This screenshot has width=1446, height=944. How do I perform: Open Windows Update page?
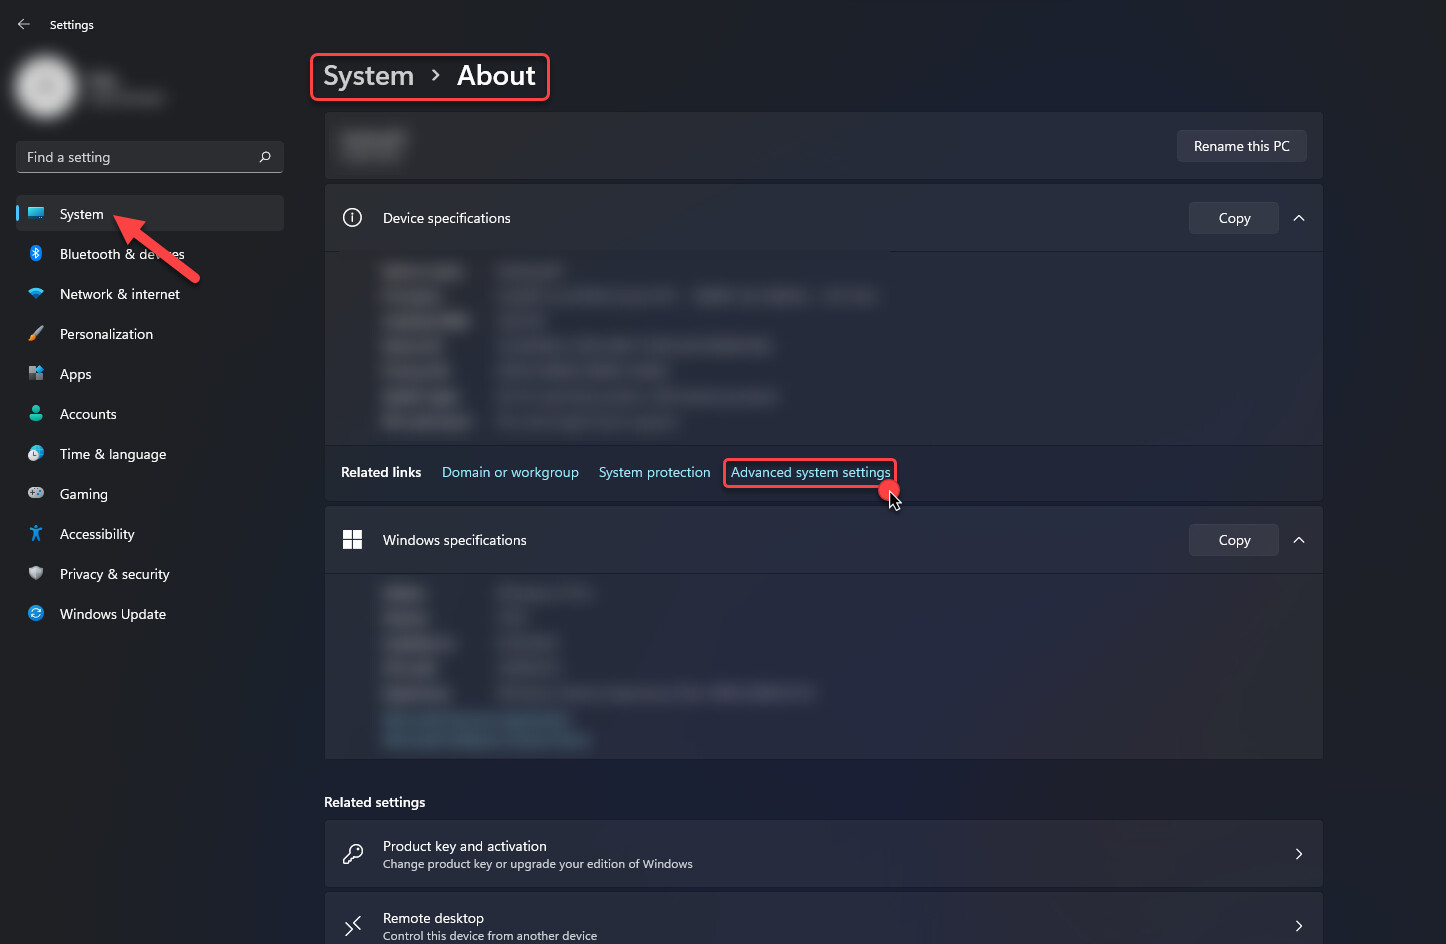pyautogui.click(x=150, y=614)
